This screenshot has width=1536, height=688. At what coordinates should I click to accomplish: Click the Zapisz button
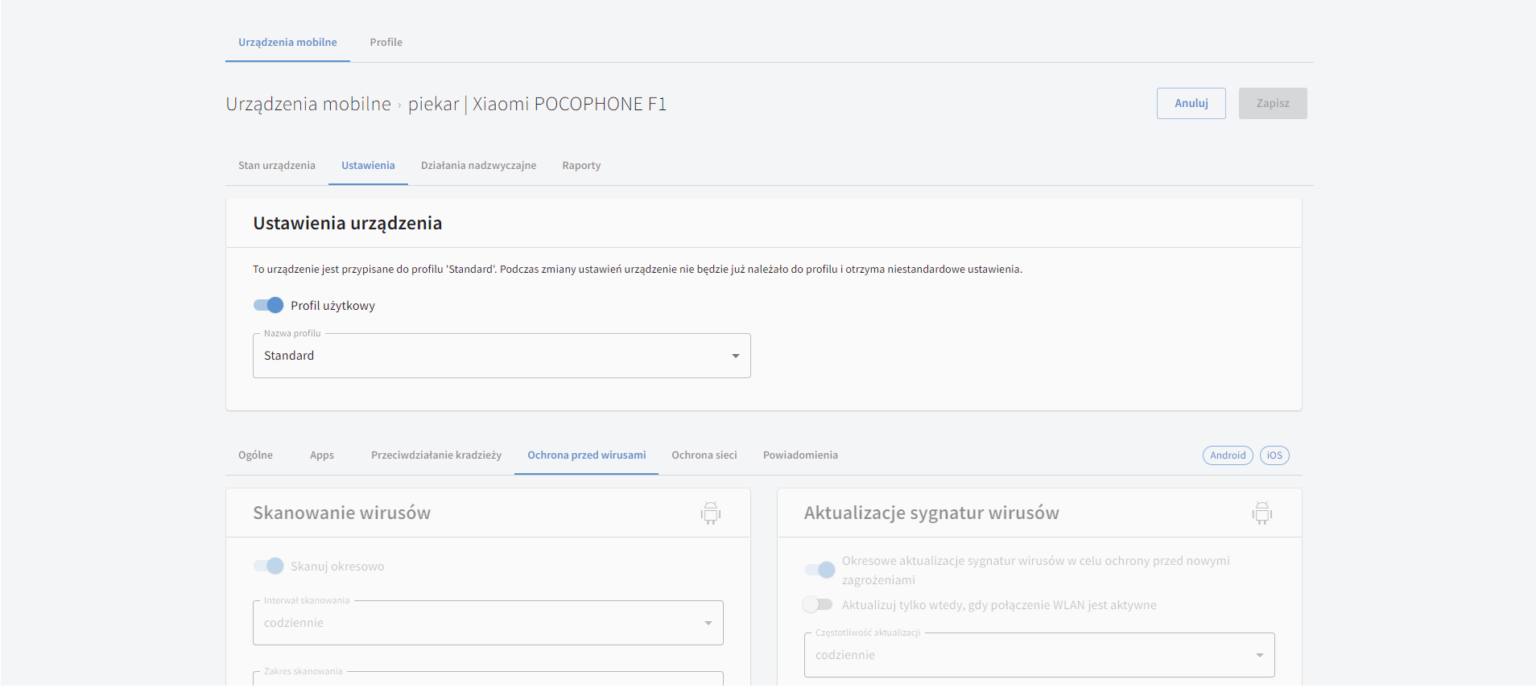coord(1273,103)
